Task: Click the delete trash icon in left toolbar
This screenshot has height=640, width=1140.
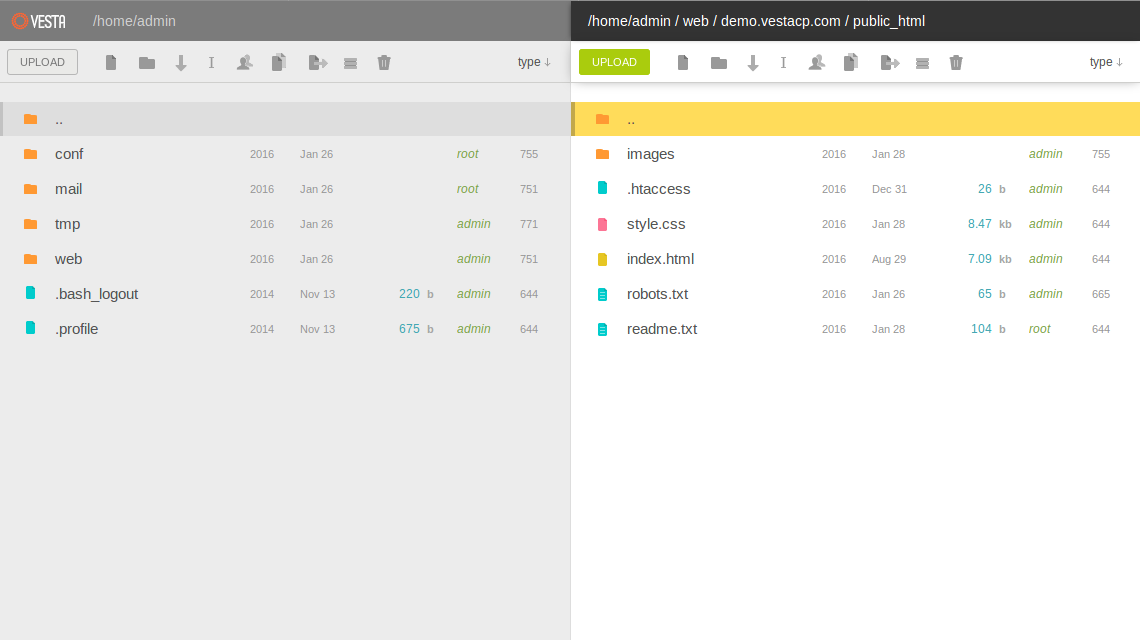Action: coord(384,62)
